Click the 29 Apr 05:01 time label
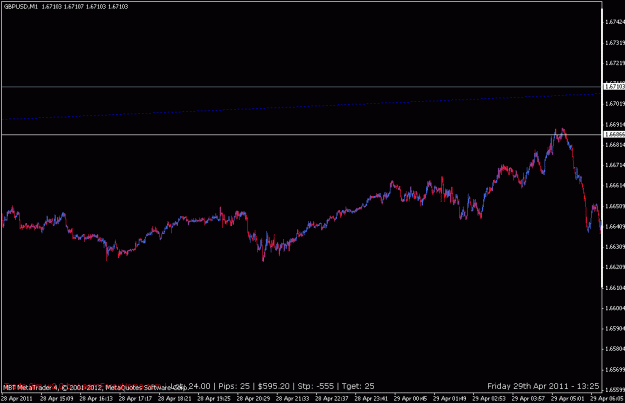Screen dimensions: 625x403 [568, 398]
